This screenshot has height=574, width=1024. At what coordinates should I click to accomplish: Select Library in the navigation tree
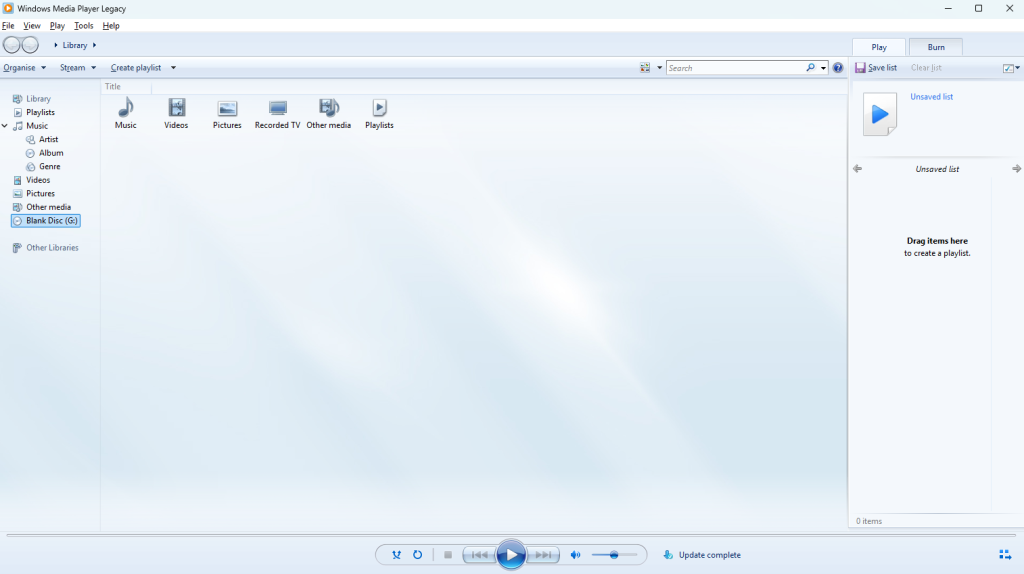38,99
